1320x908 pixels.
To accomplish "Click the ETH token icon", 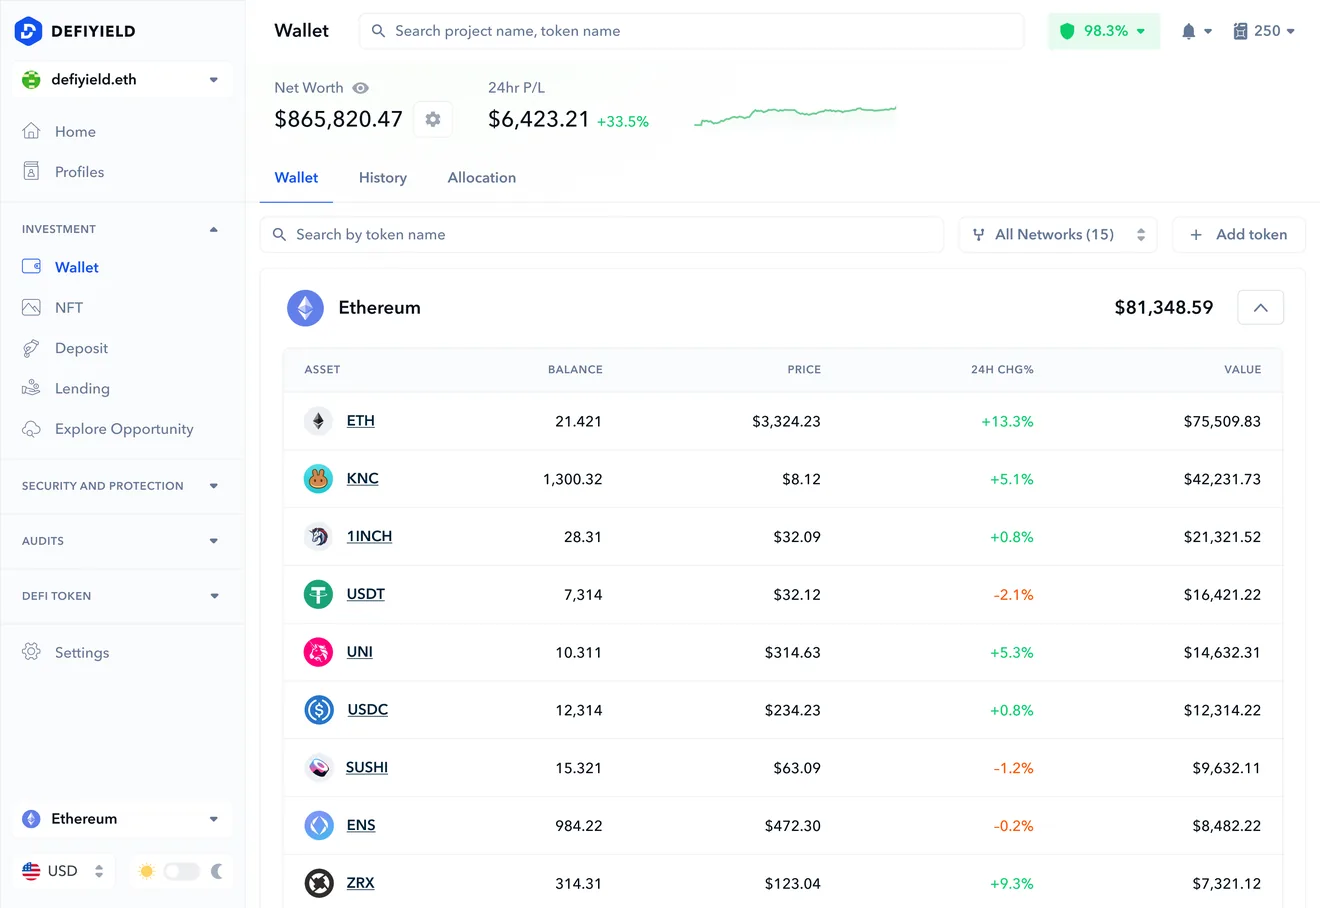I will coord(318,421).
